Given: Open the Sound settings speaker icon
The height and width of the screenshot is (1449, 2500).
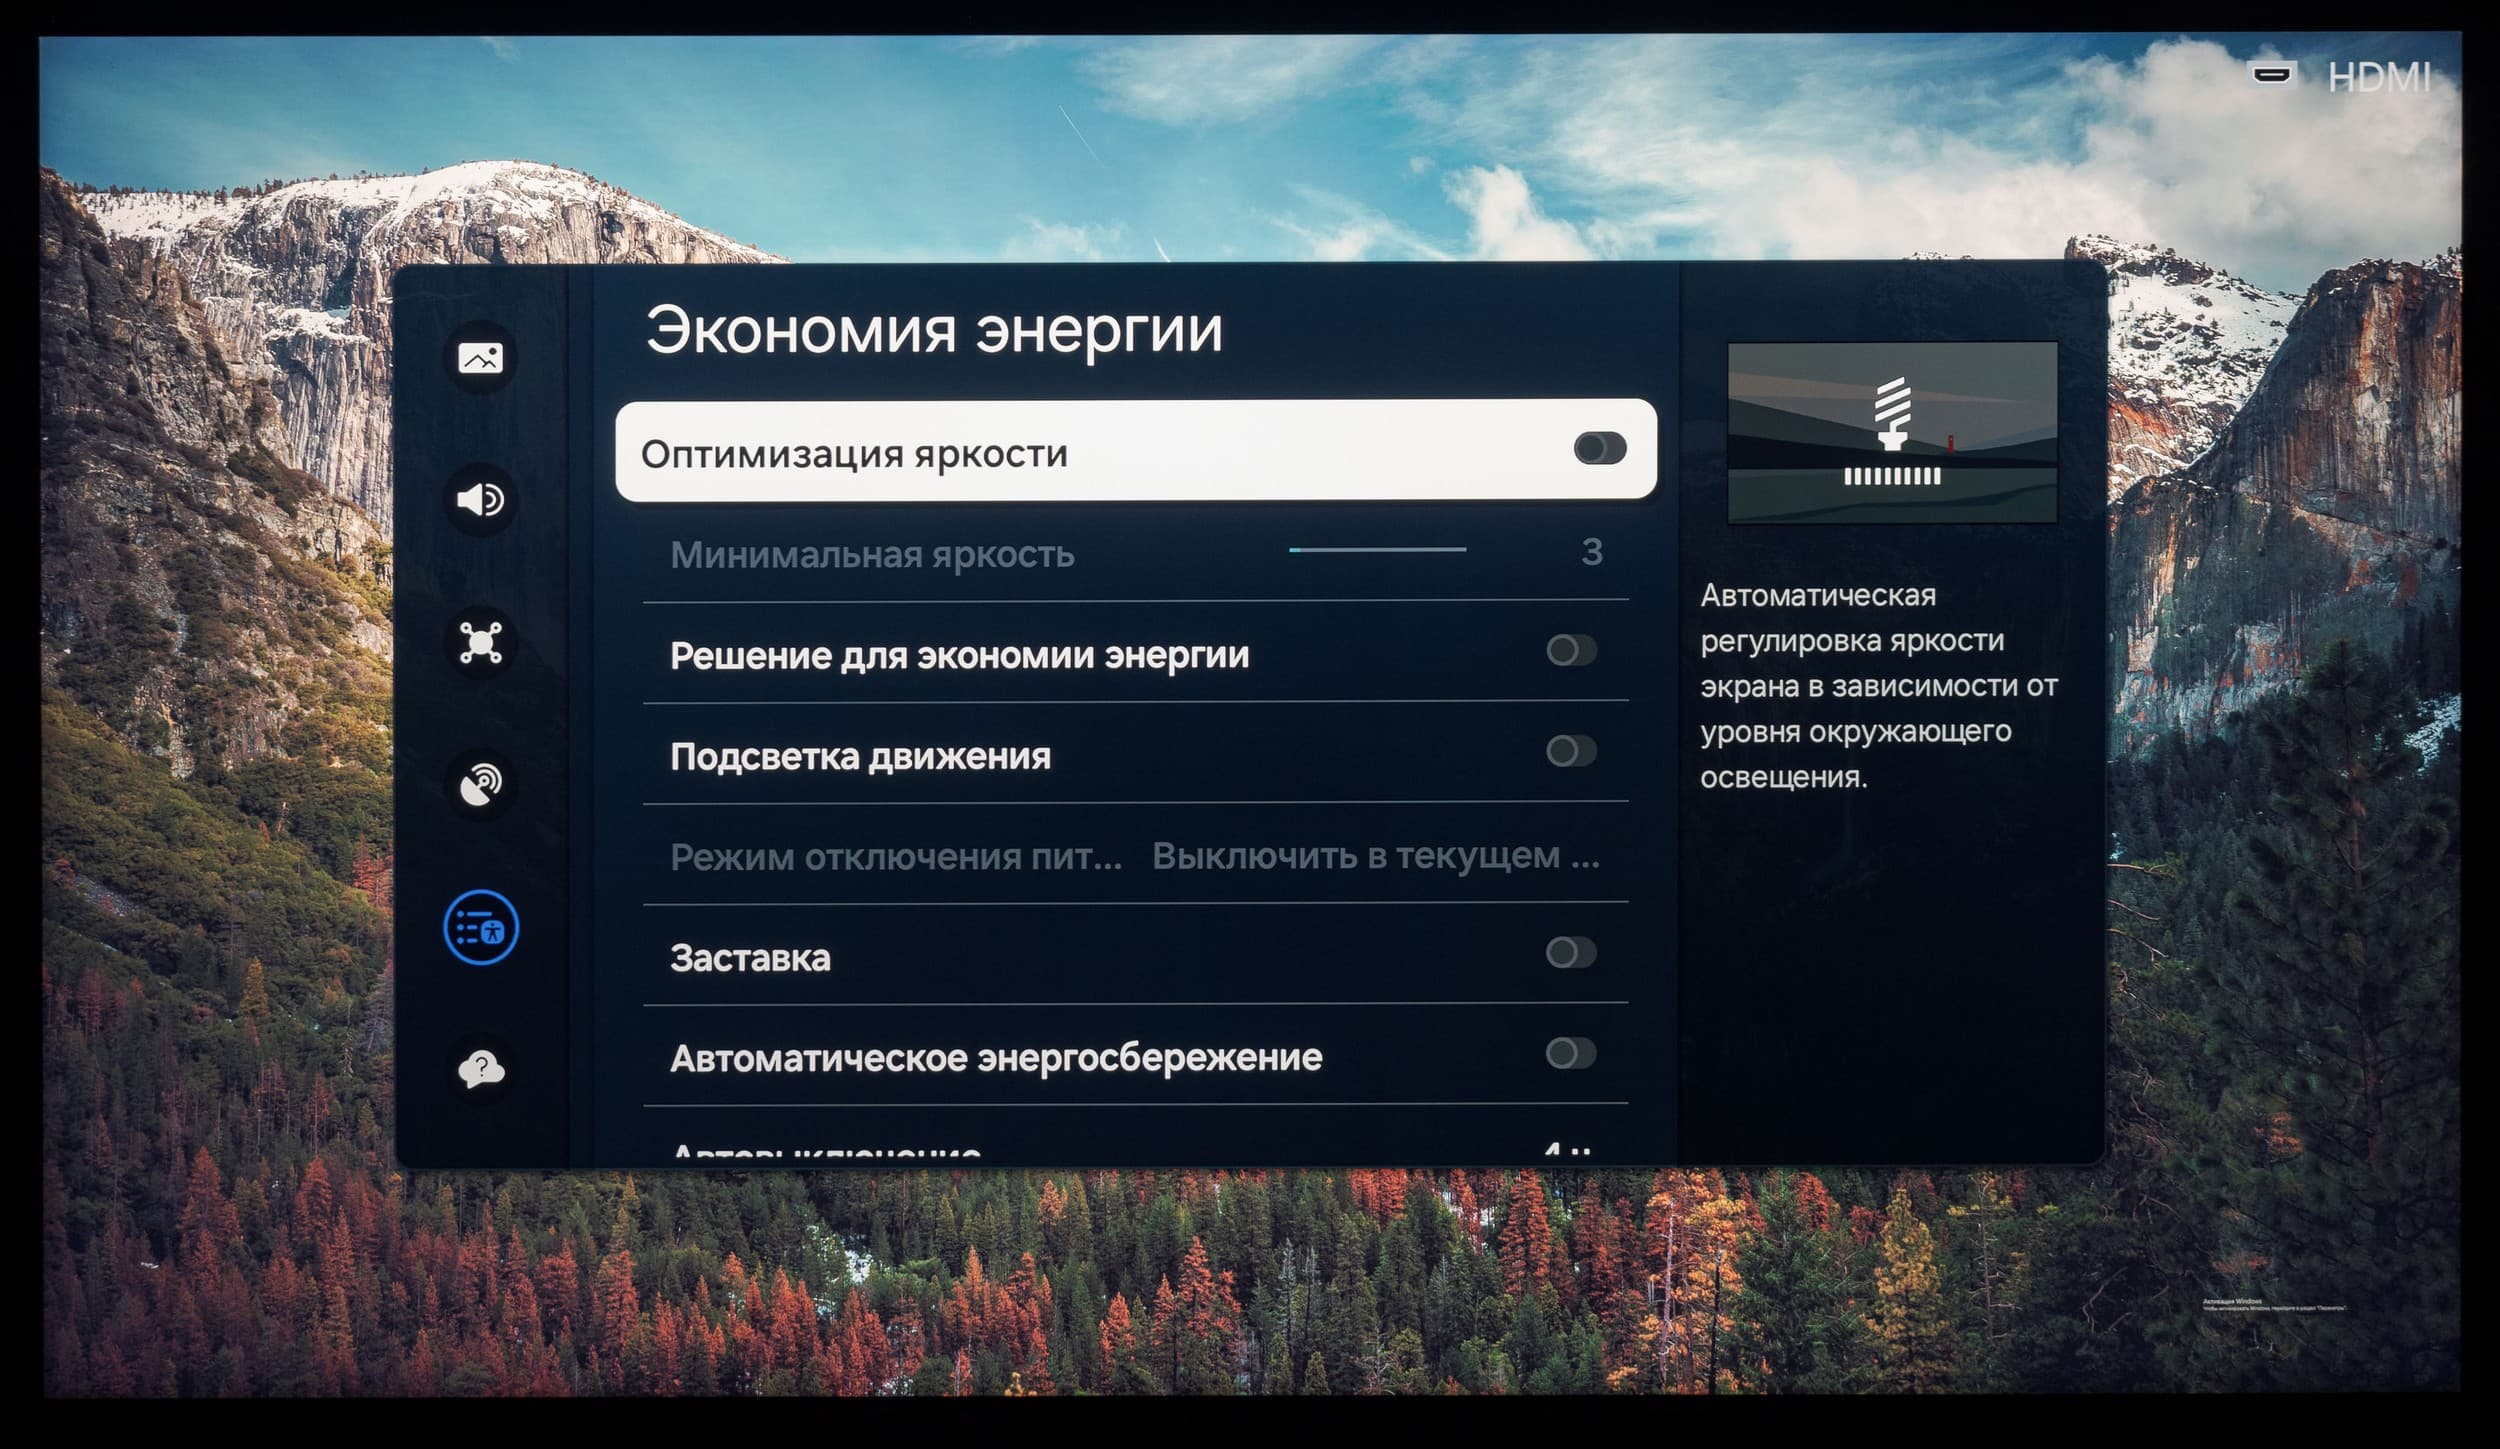Looking at the screenshot, I should click(x=480, y=499).
